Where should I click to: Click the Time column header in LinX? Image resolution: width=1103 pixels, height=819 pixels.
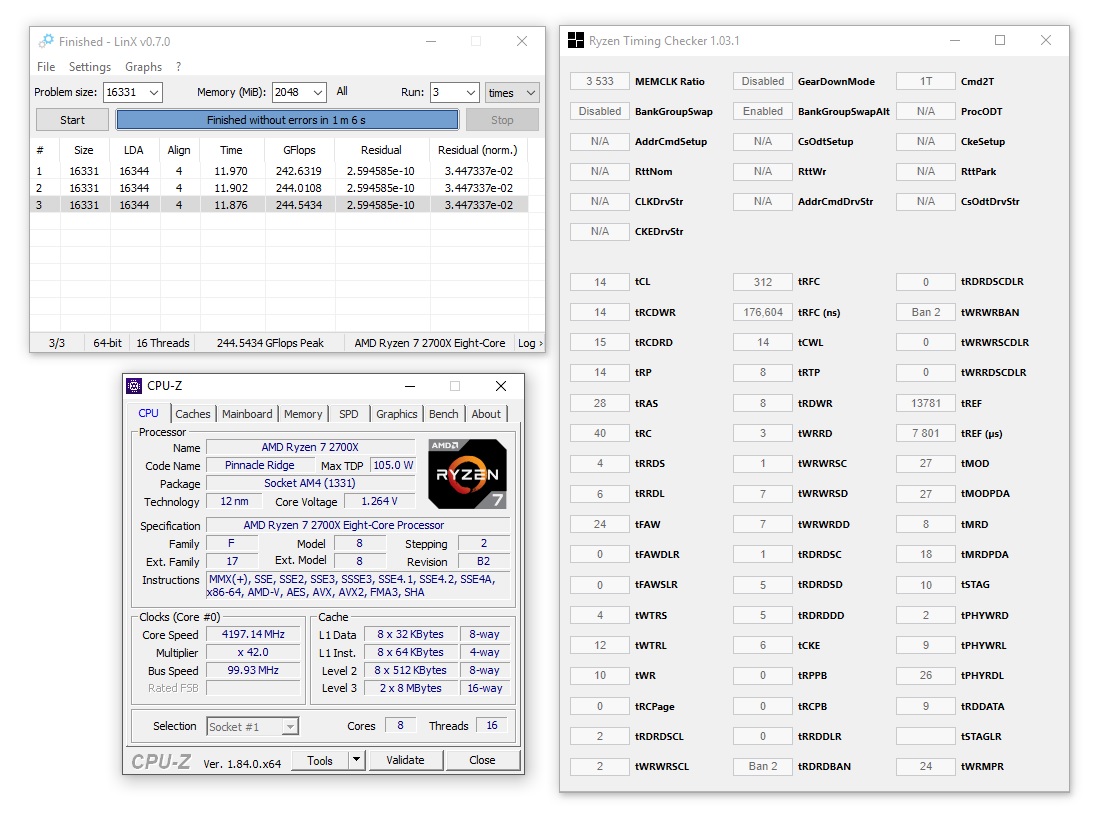pos(231,150)
